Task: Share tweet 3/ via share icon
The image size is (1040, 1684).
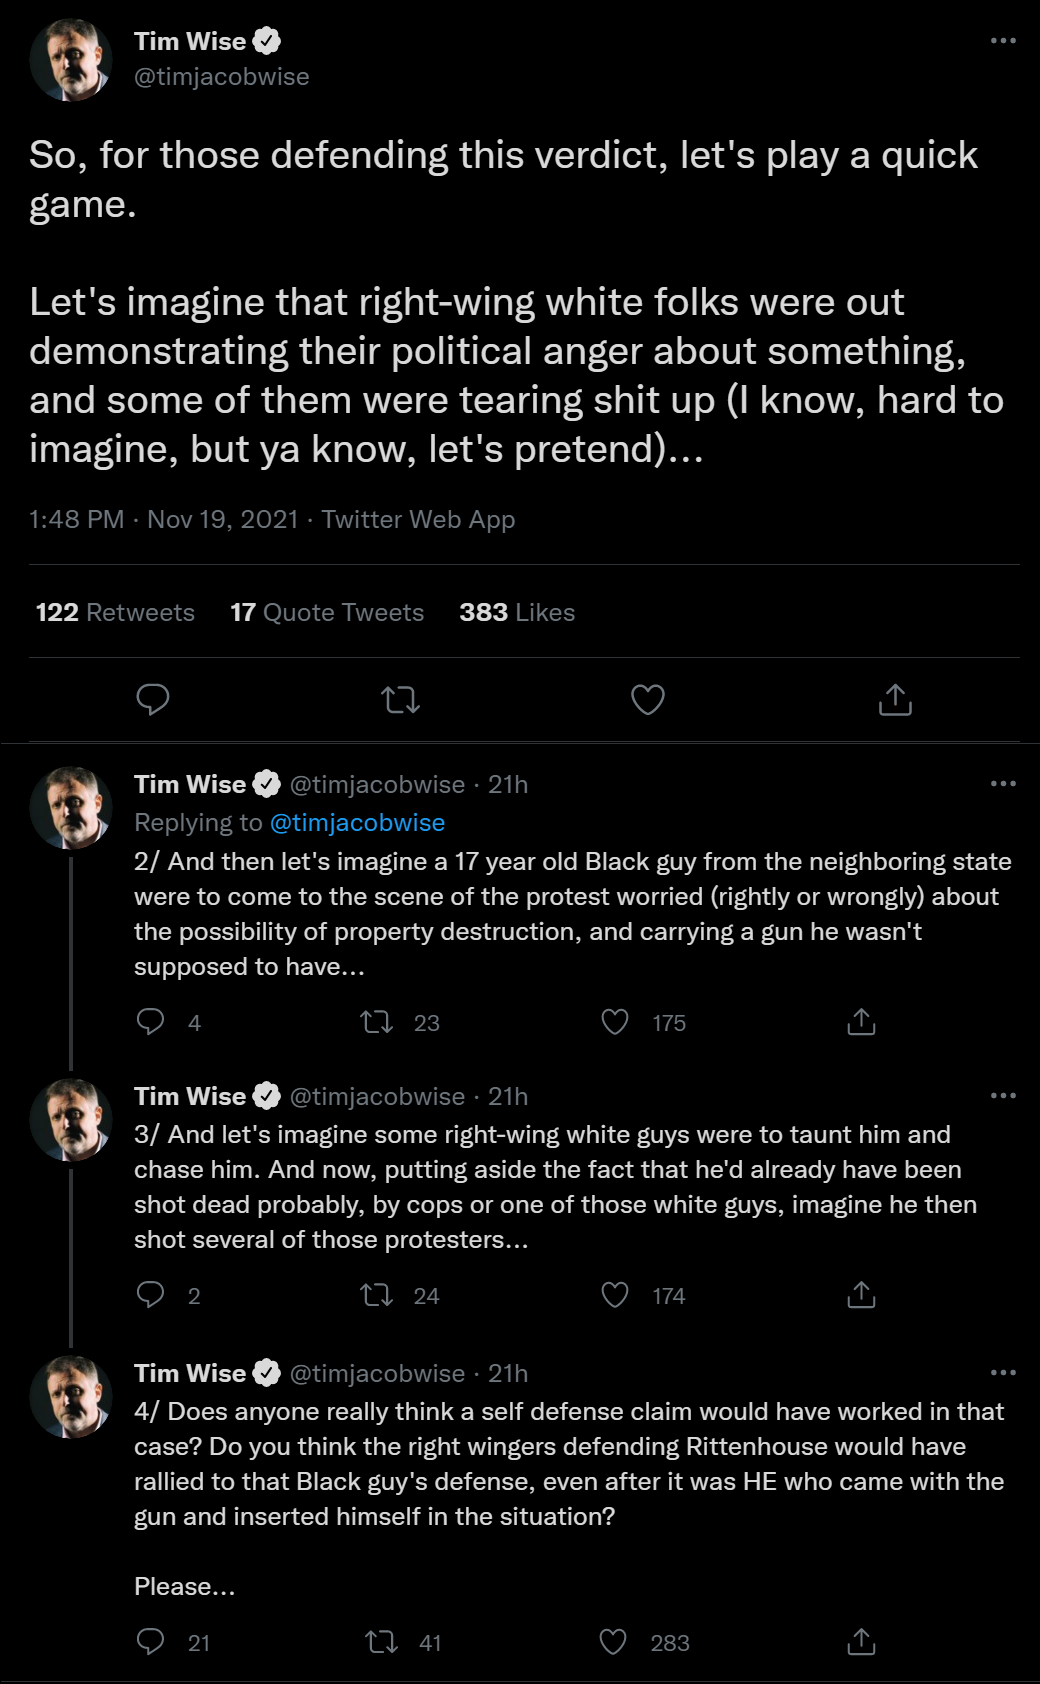Action: [x=861, y=1294]
